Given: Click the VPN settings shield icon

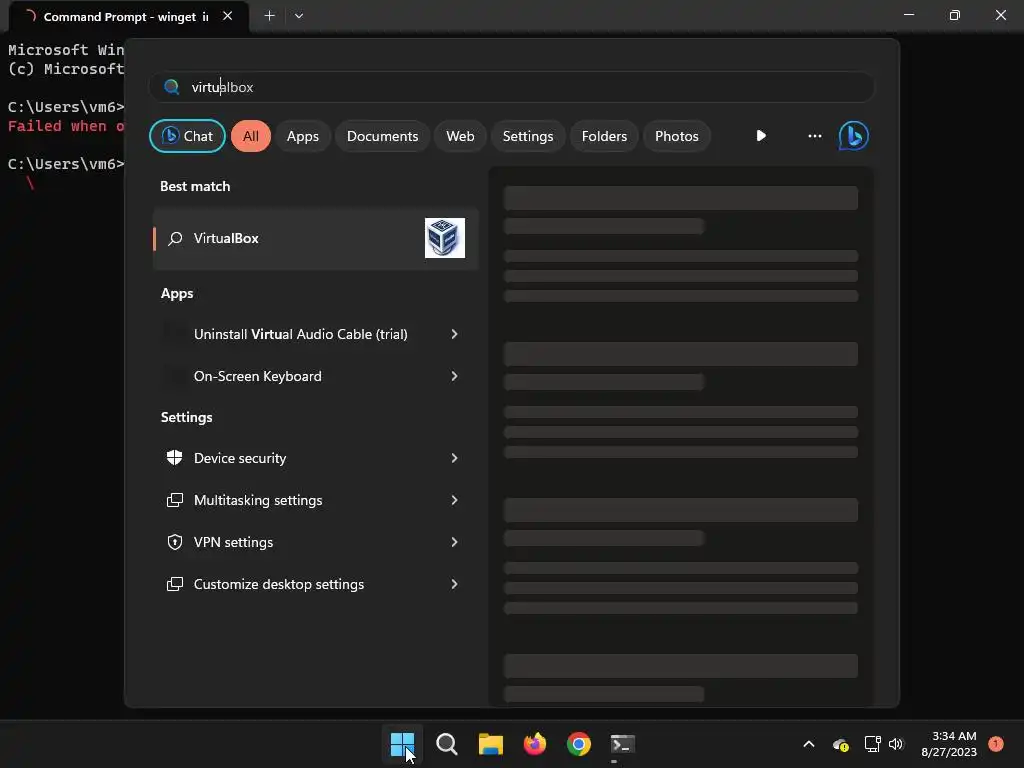Looking at the screenshot, I should point(174,542).
